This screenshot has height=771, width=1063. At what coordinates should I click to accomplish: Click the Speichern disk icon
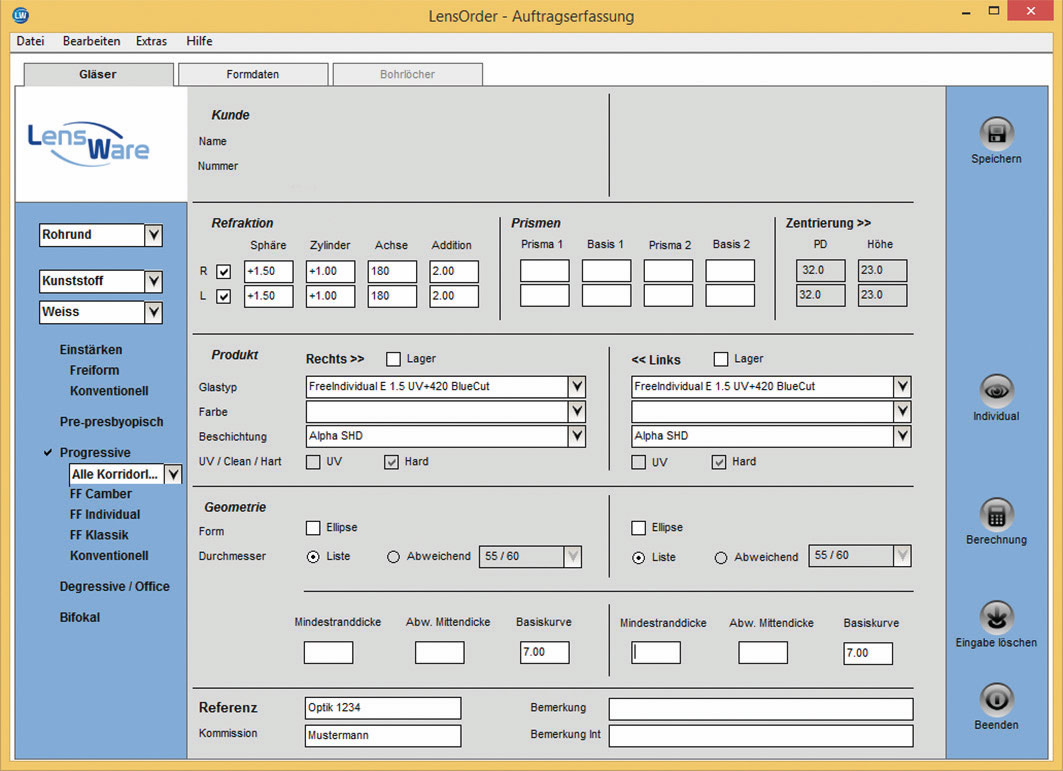(996, 134)
